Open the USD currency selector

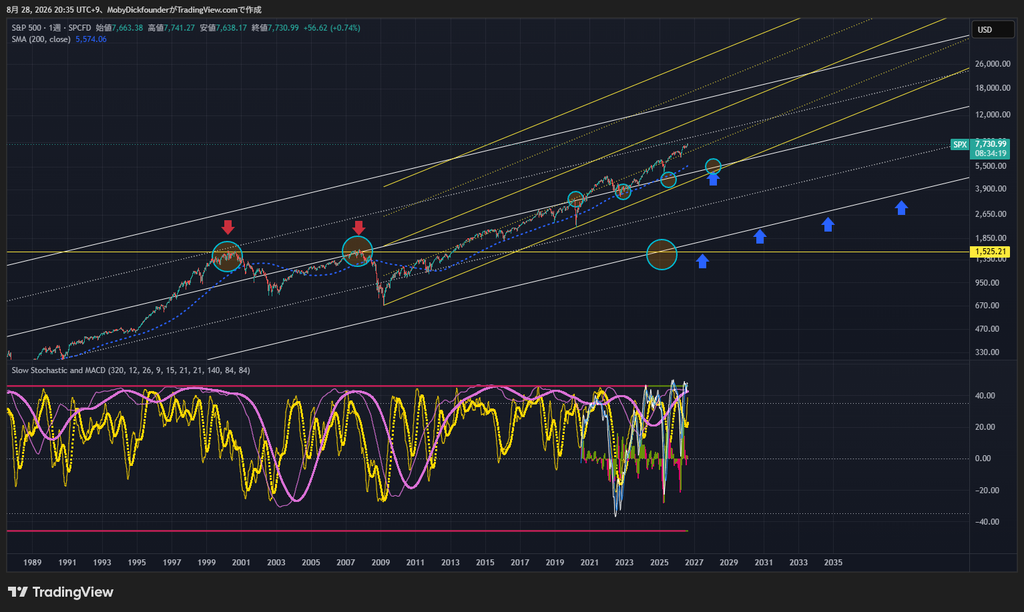click(x=993, y=29)
